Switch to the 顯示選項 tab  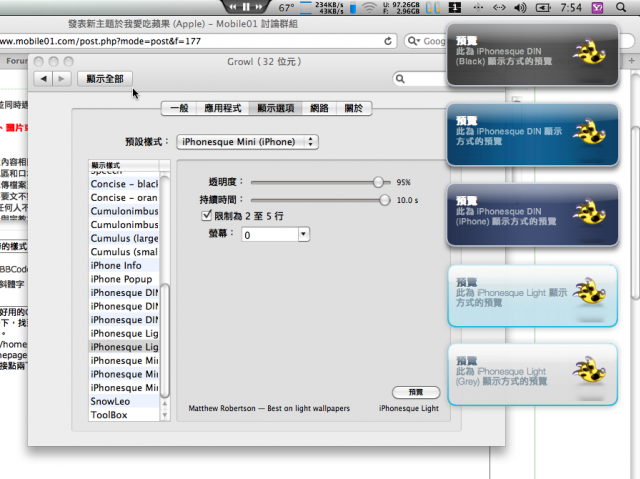tap(276, 108)
